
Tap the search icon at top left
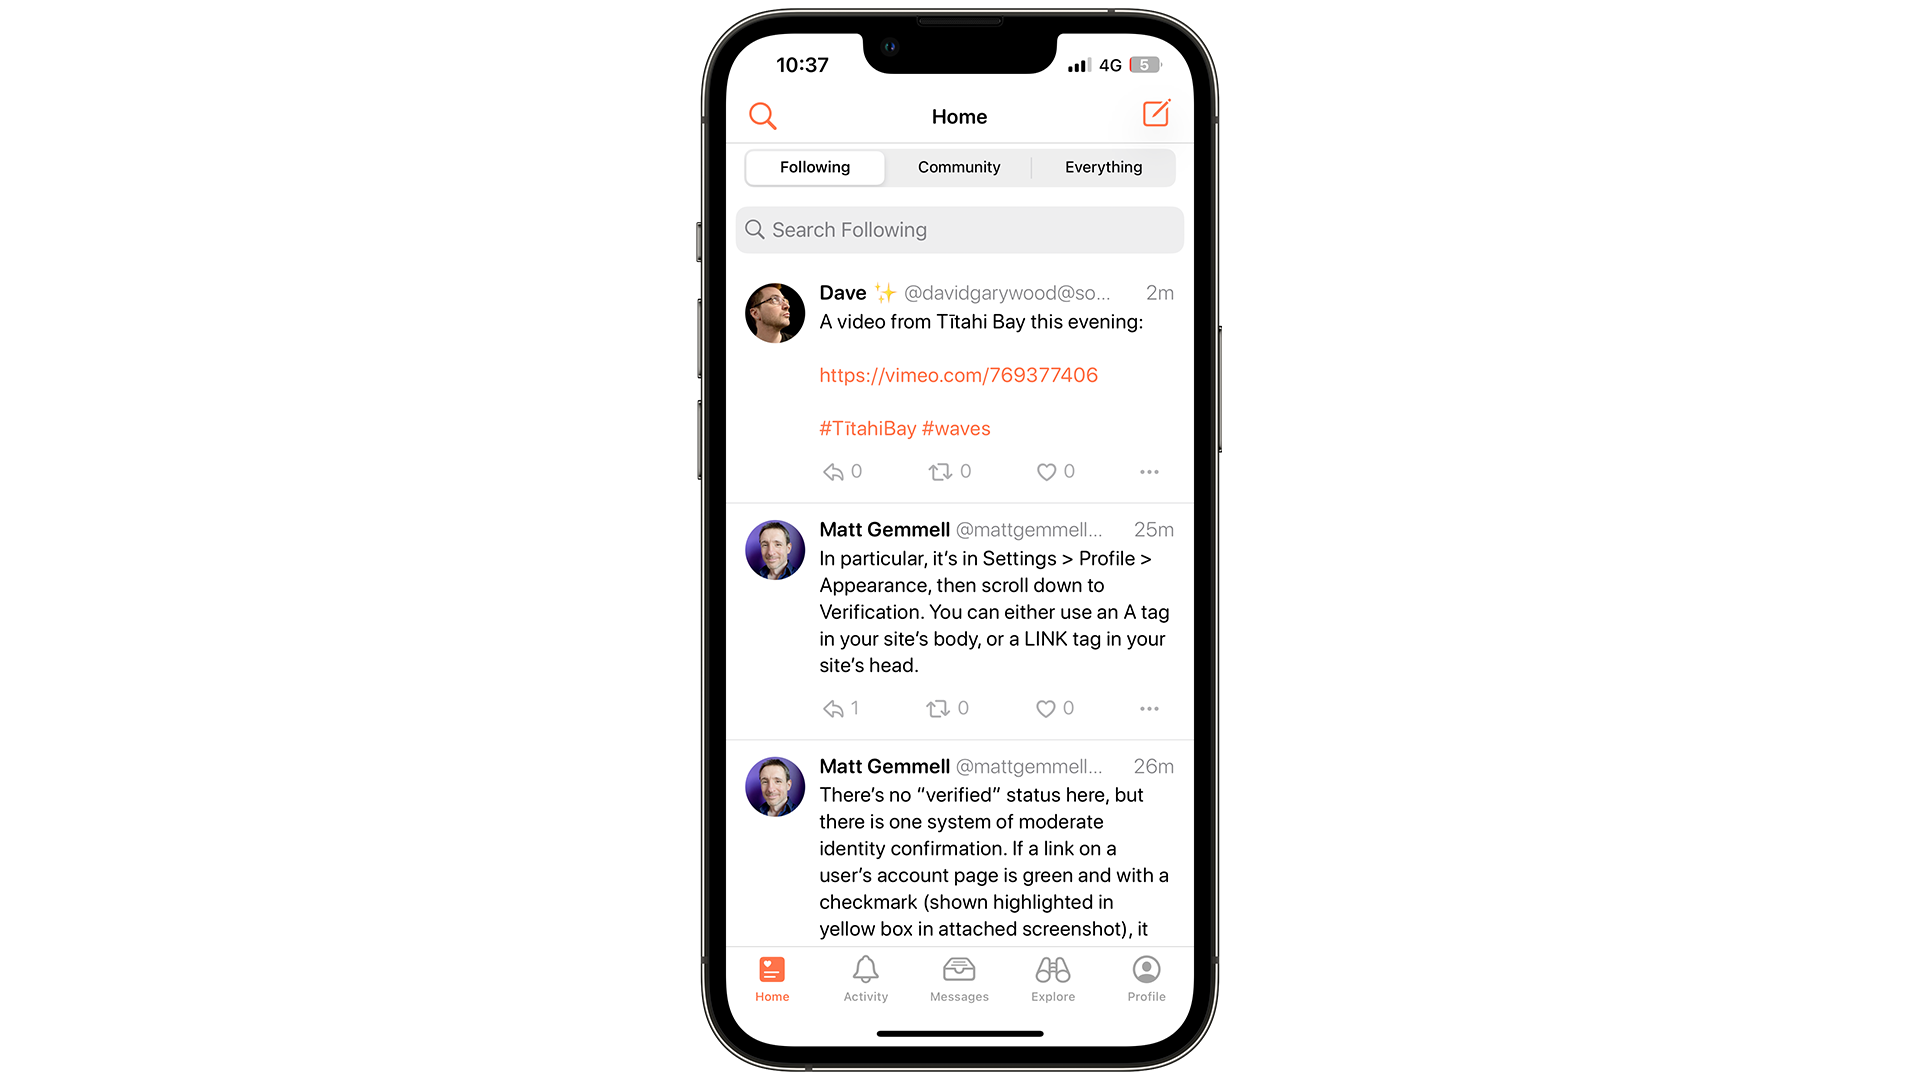click(762, 116)
